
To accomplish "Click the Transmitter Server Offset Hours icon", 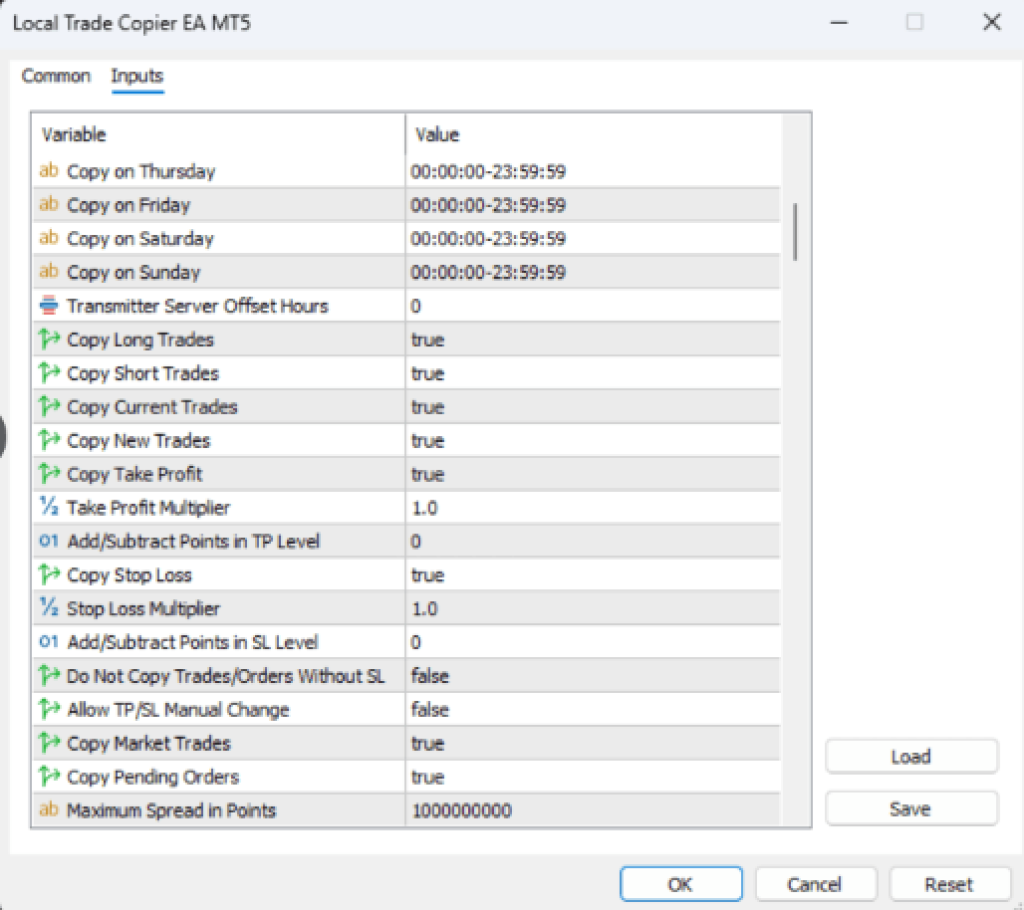I will [48, 306].
